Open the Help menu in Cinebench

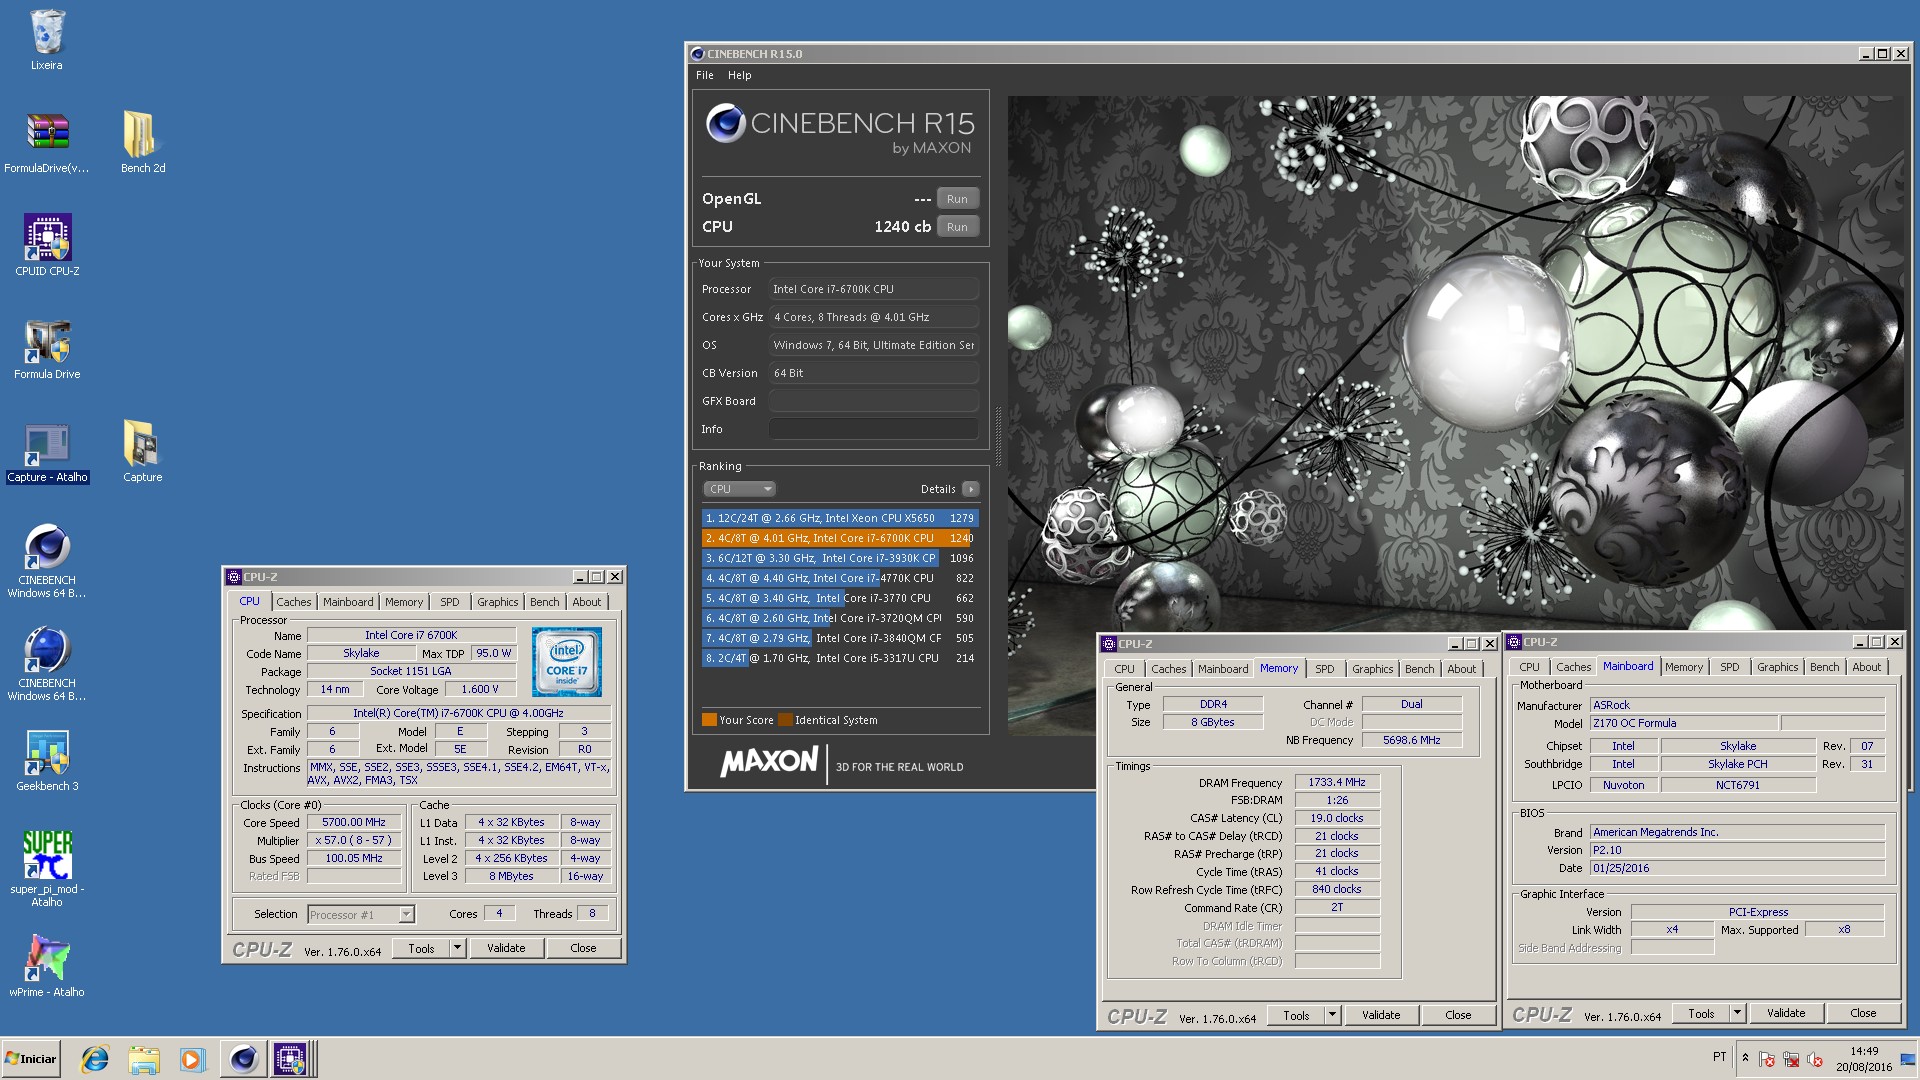tap(740, 75)
